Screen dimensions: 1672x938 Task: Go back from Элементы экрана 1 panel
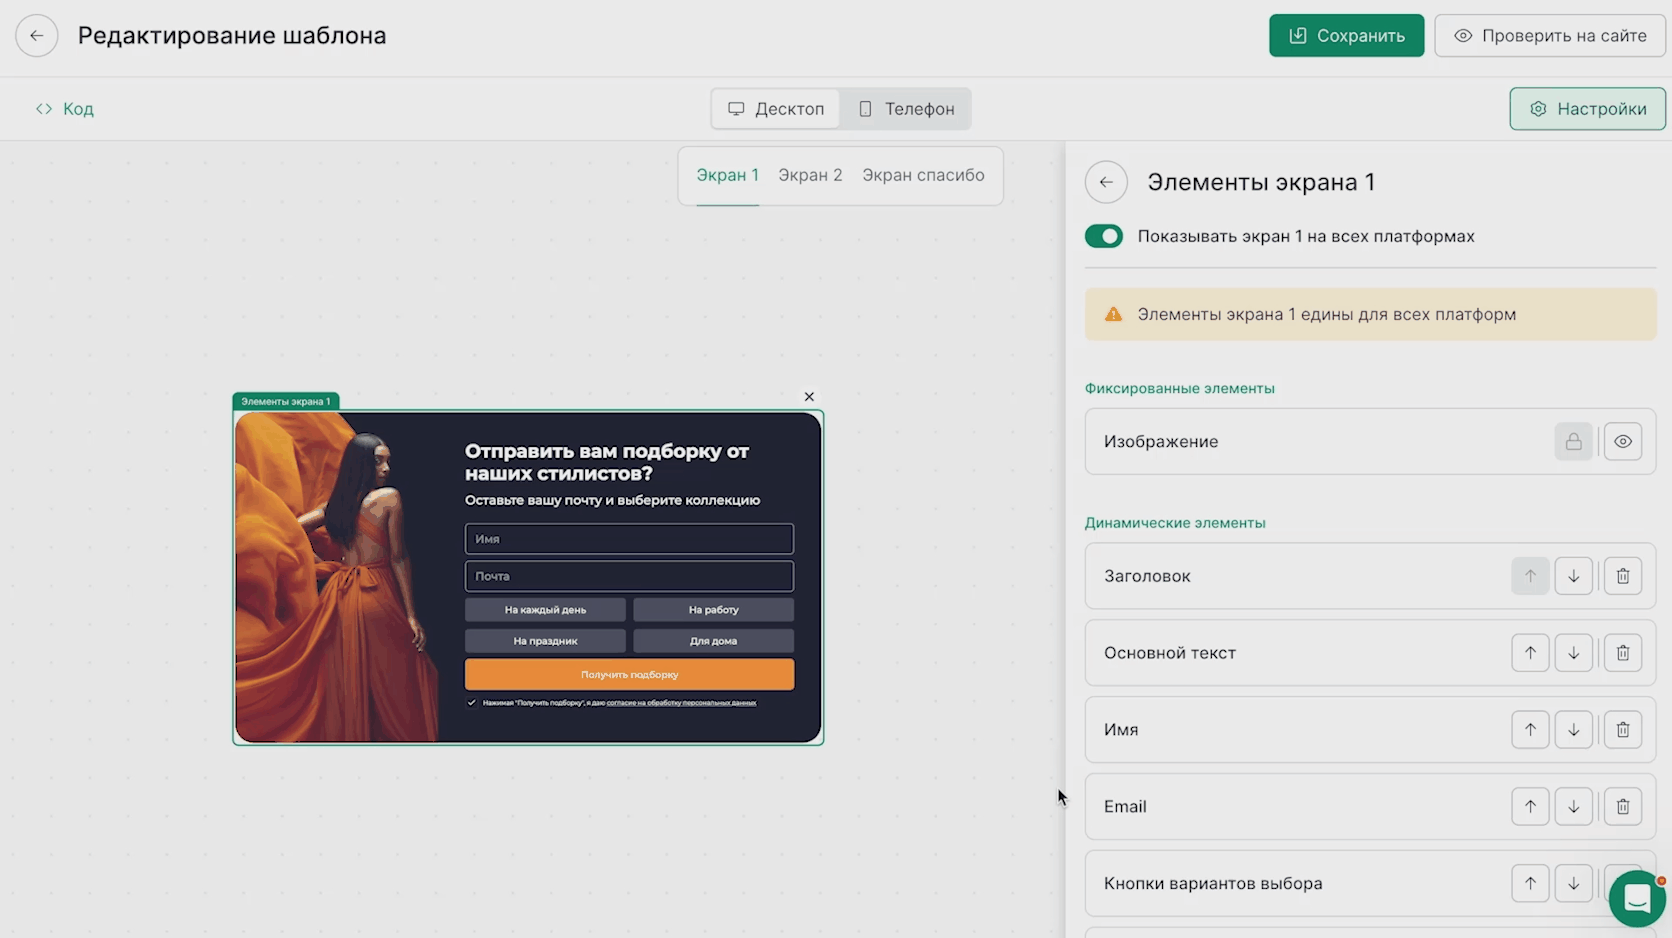coord(1106,182)
